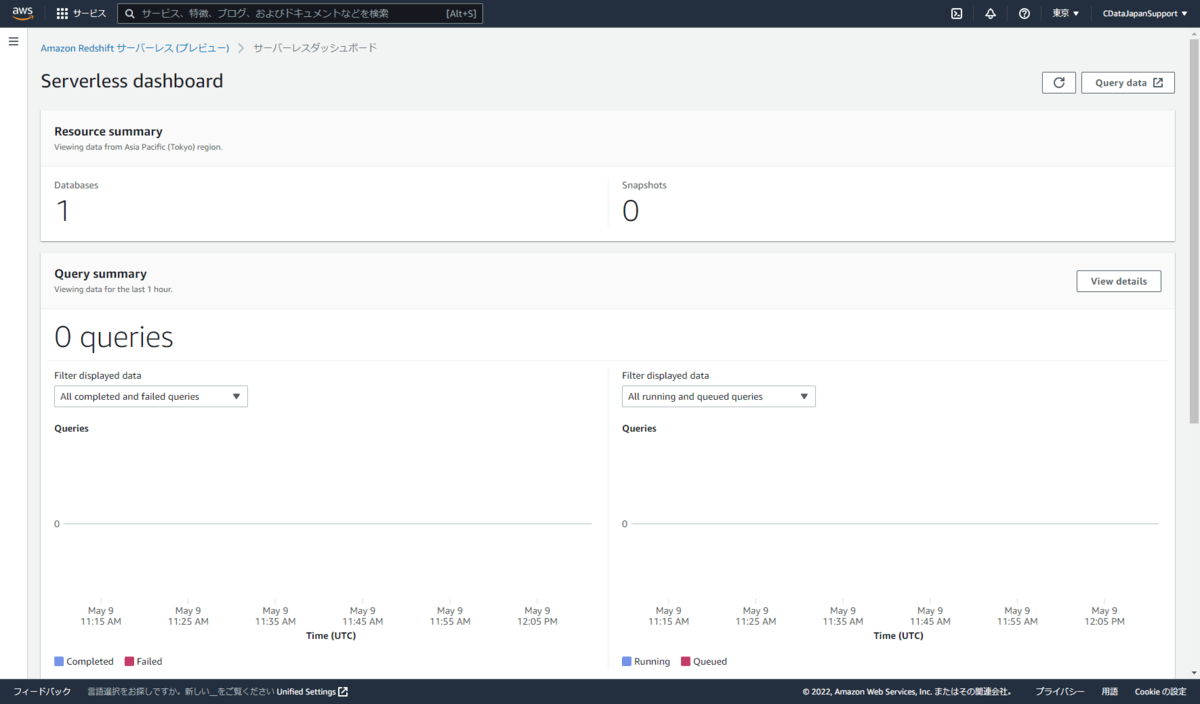Focus the AWS services search field
The image size is (1200, 704).
[x=300, y=14]
